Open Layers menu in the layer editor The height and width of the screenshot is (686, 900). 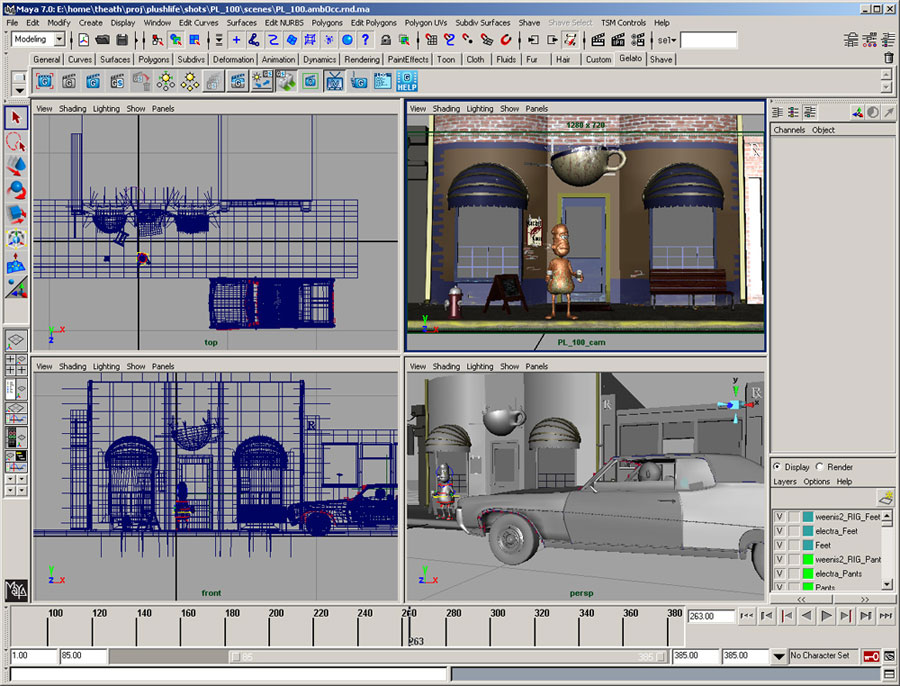pyautogui.click(x=785, y=481)
